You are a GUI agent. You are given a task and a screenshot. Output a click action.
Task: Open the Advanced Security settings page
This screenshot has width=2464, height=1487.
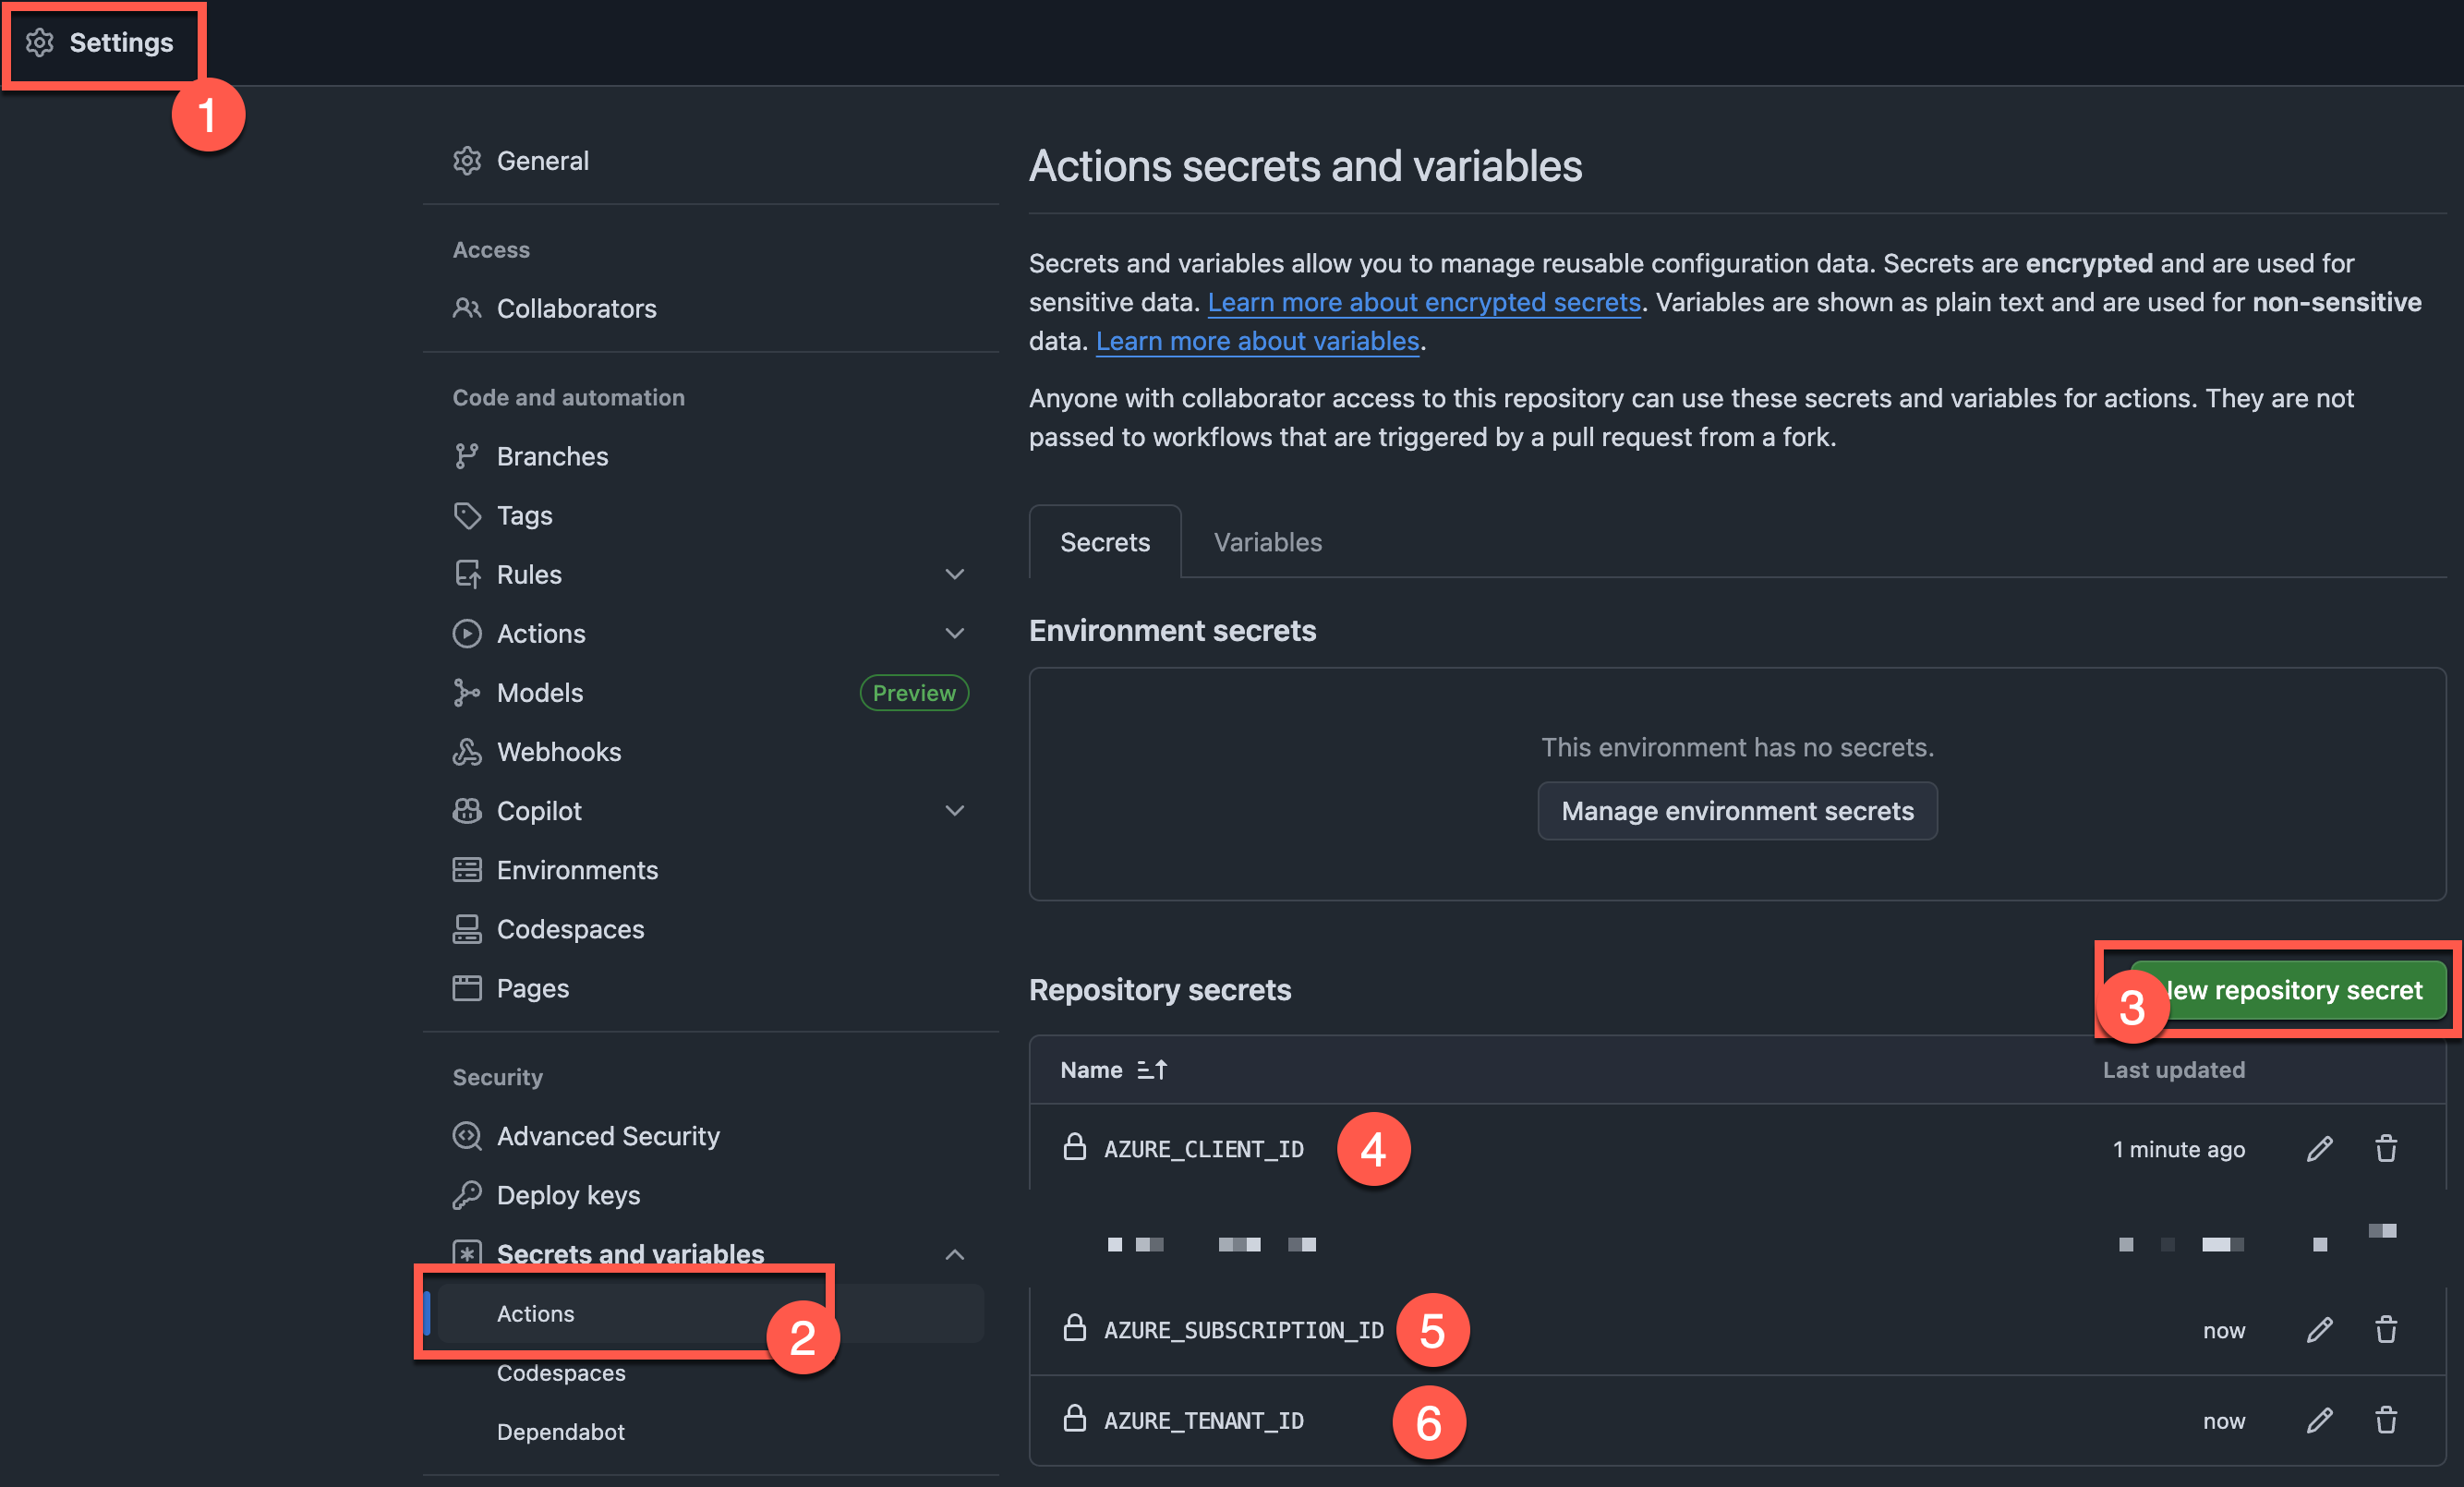pos(608,1135)
